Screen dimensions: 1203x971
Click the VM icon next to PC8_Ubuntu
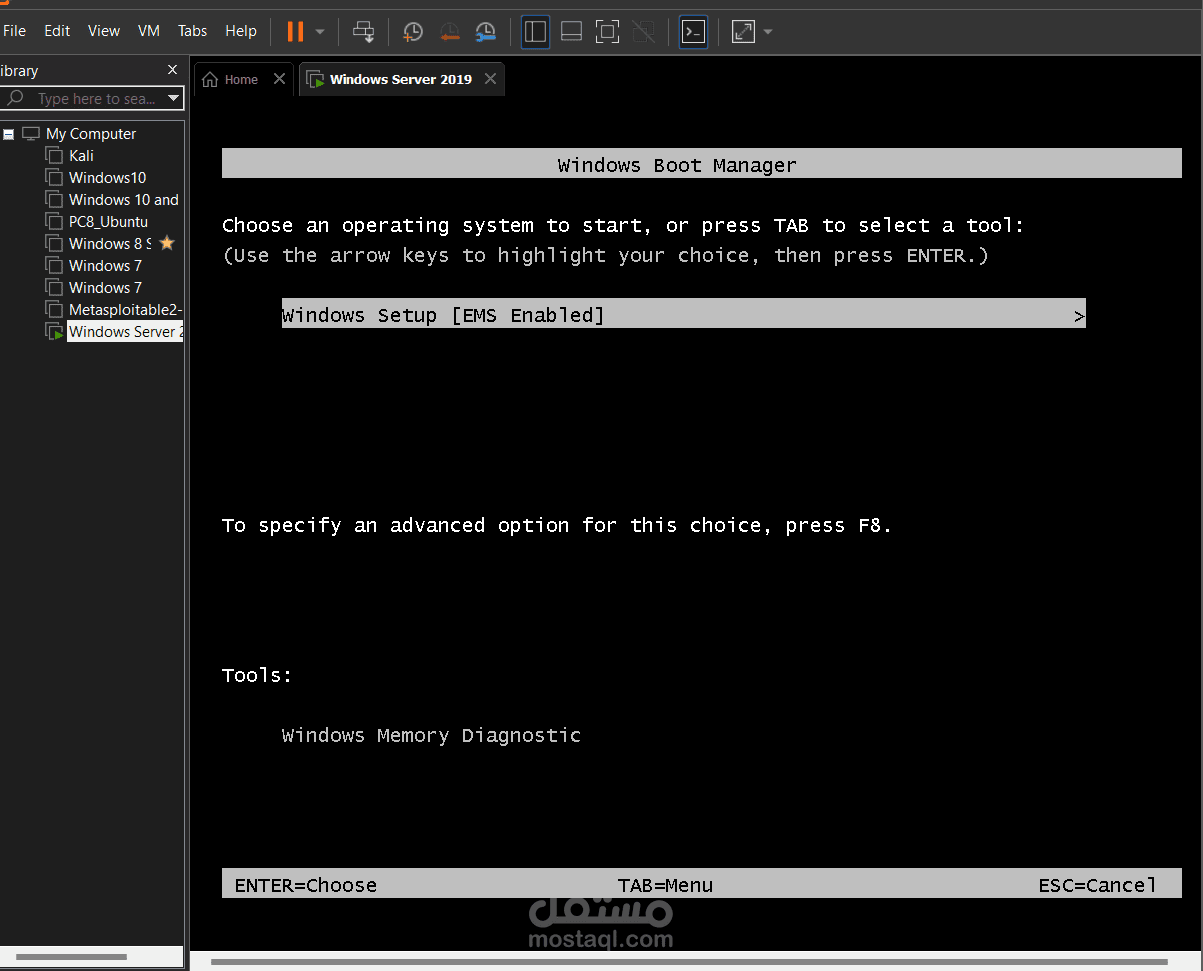(x=54, y=221)
